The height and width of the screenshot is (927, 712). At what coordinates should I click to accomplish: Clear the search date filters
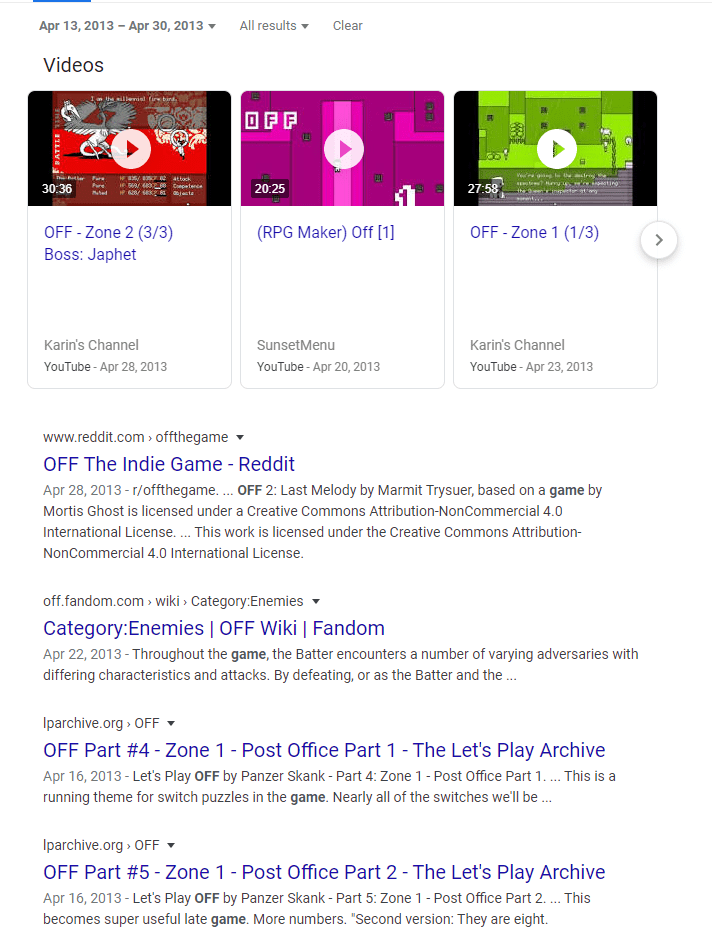pyautogui.click(x=347, y=26)
